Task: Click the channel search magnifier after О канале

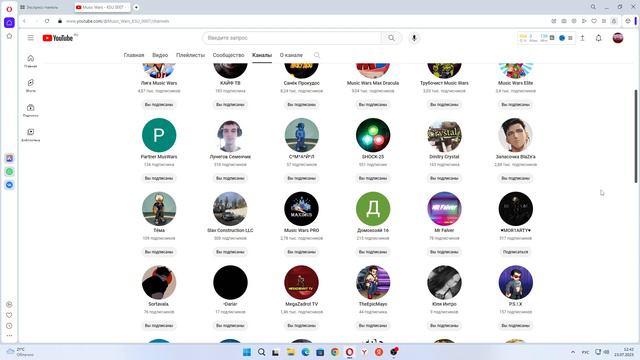Action: tap(317, 55)
